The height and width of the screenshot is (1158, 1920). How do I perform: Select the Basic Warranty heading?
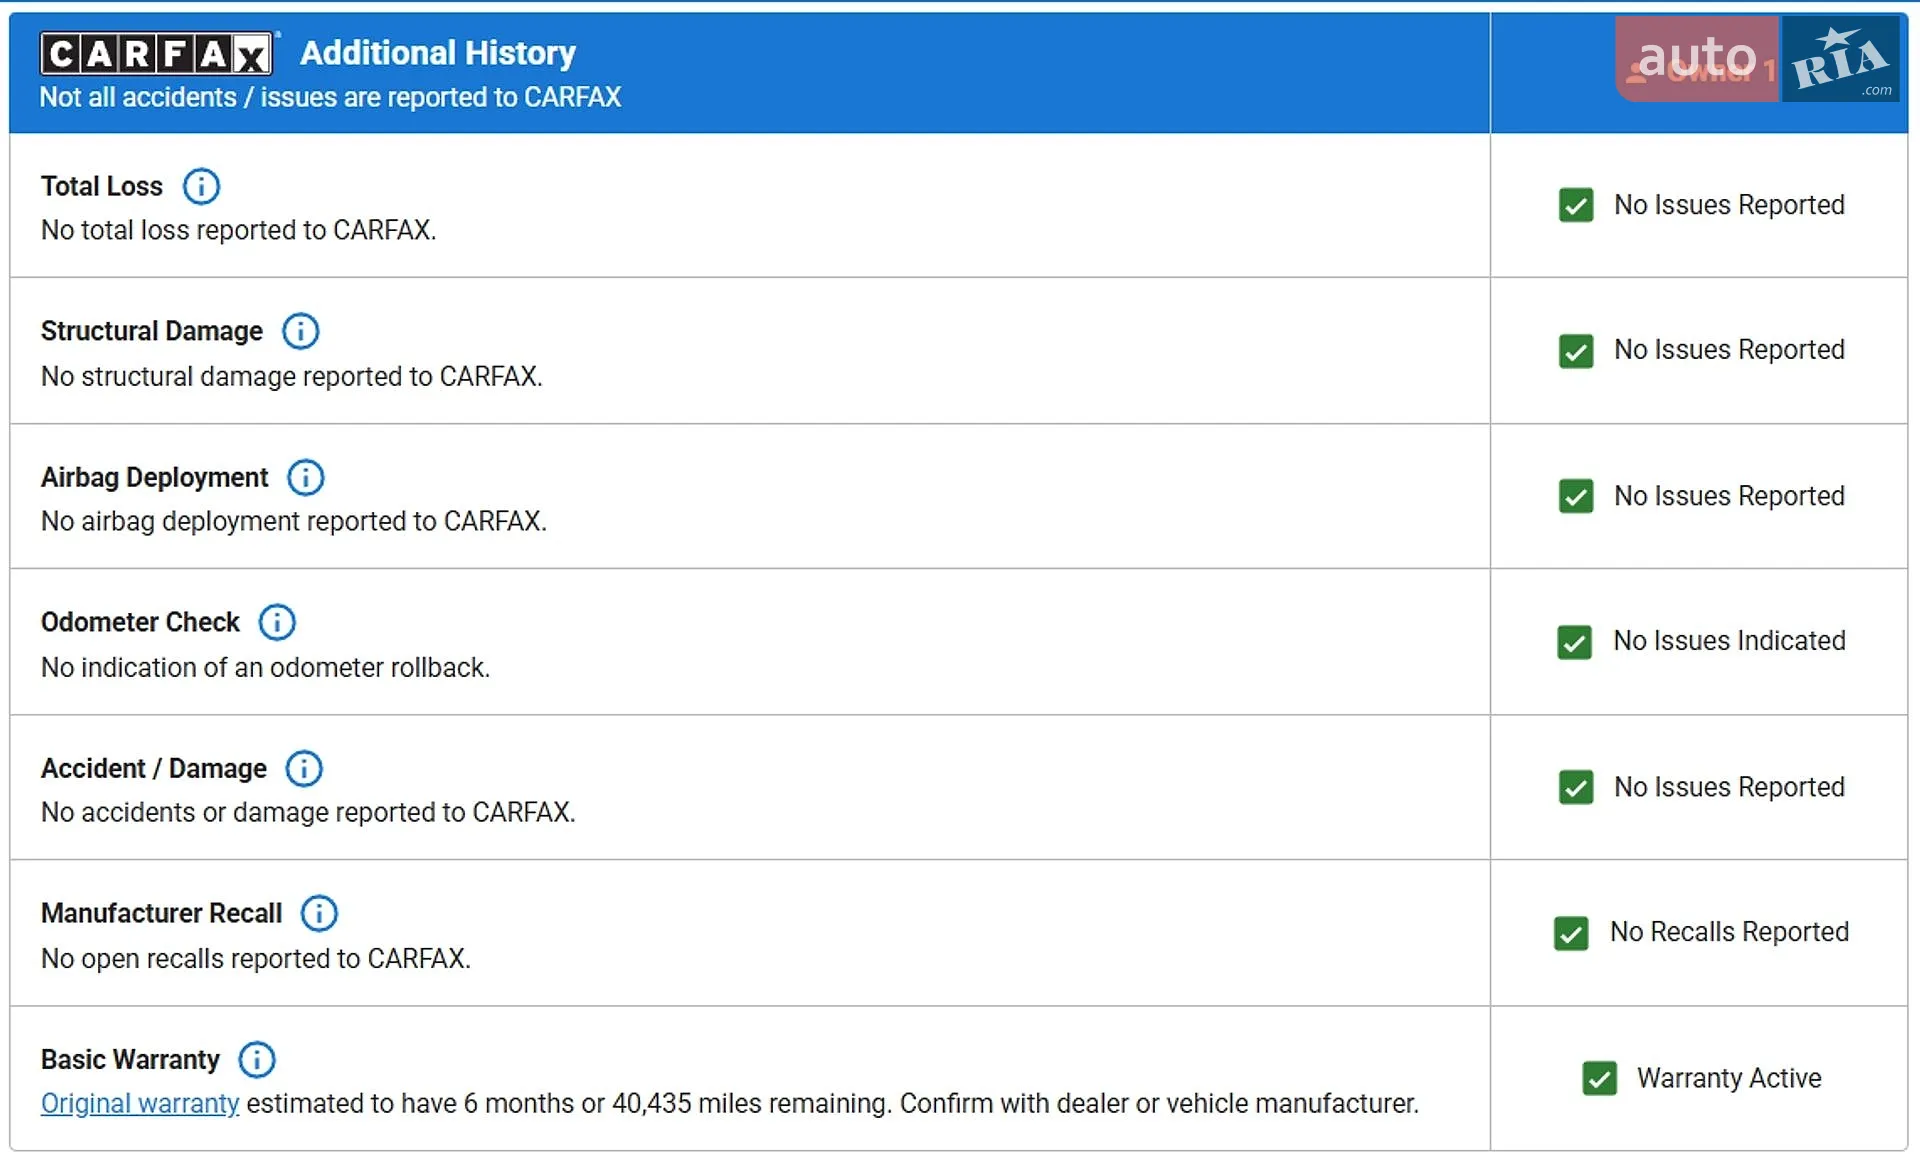coord(130,1059)
